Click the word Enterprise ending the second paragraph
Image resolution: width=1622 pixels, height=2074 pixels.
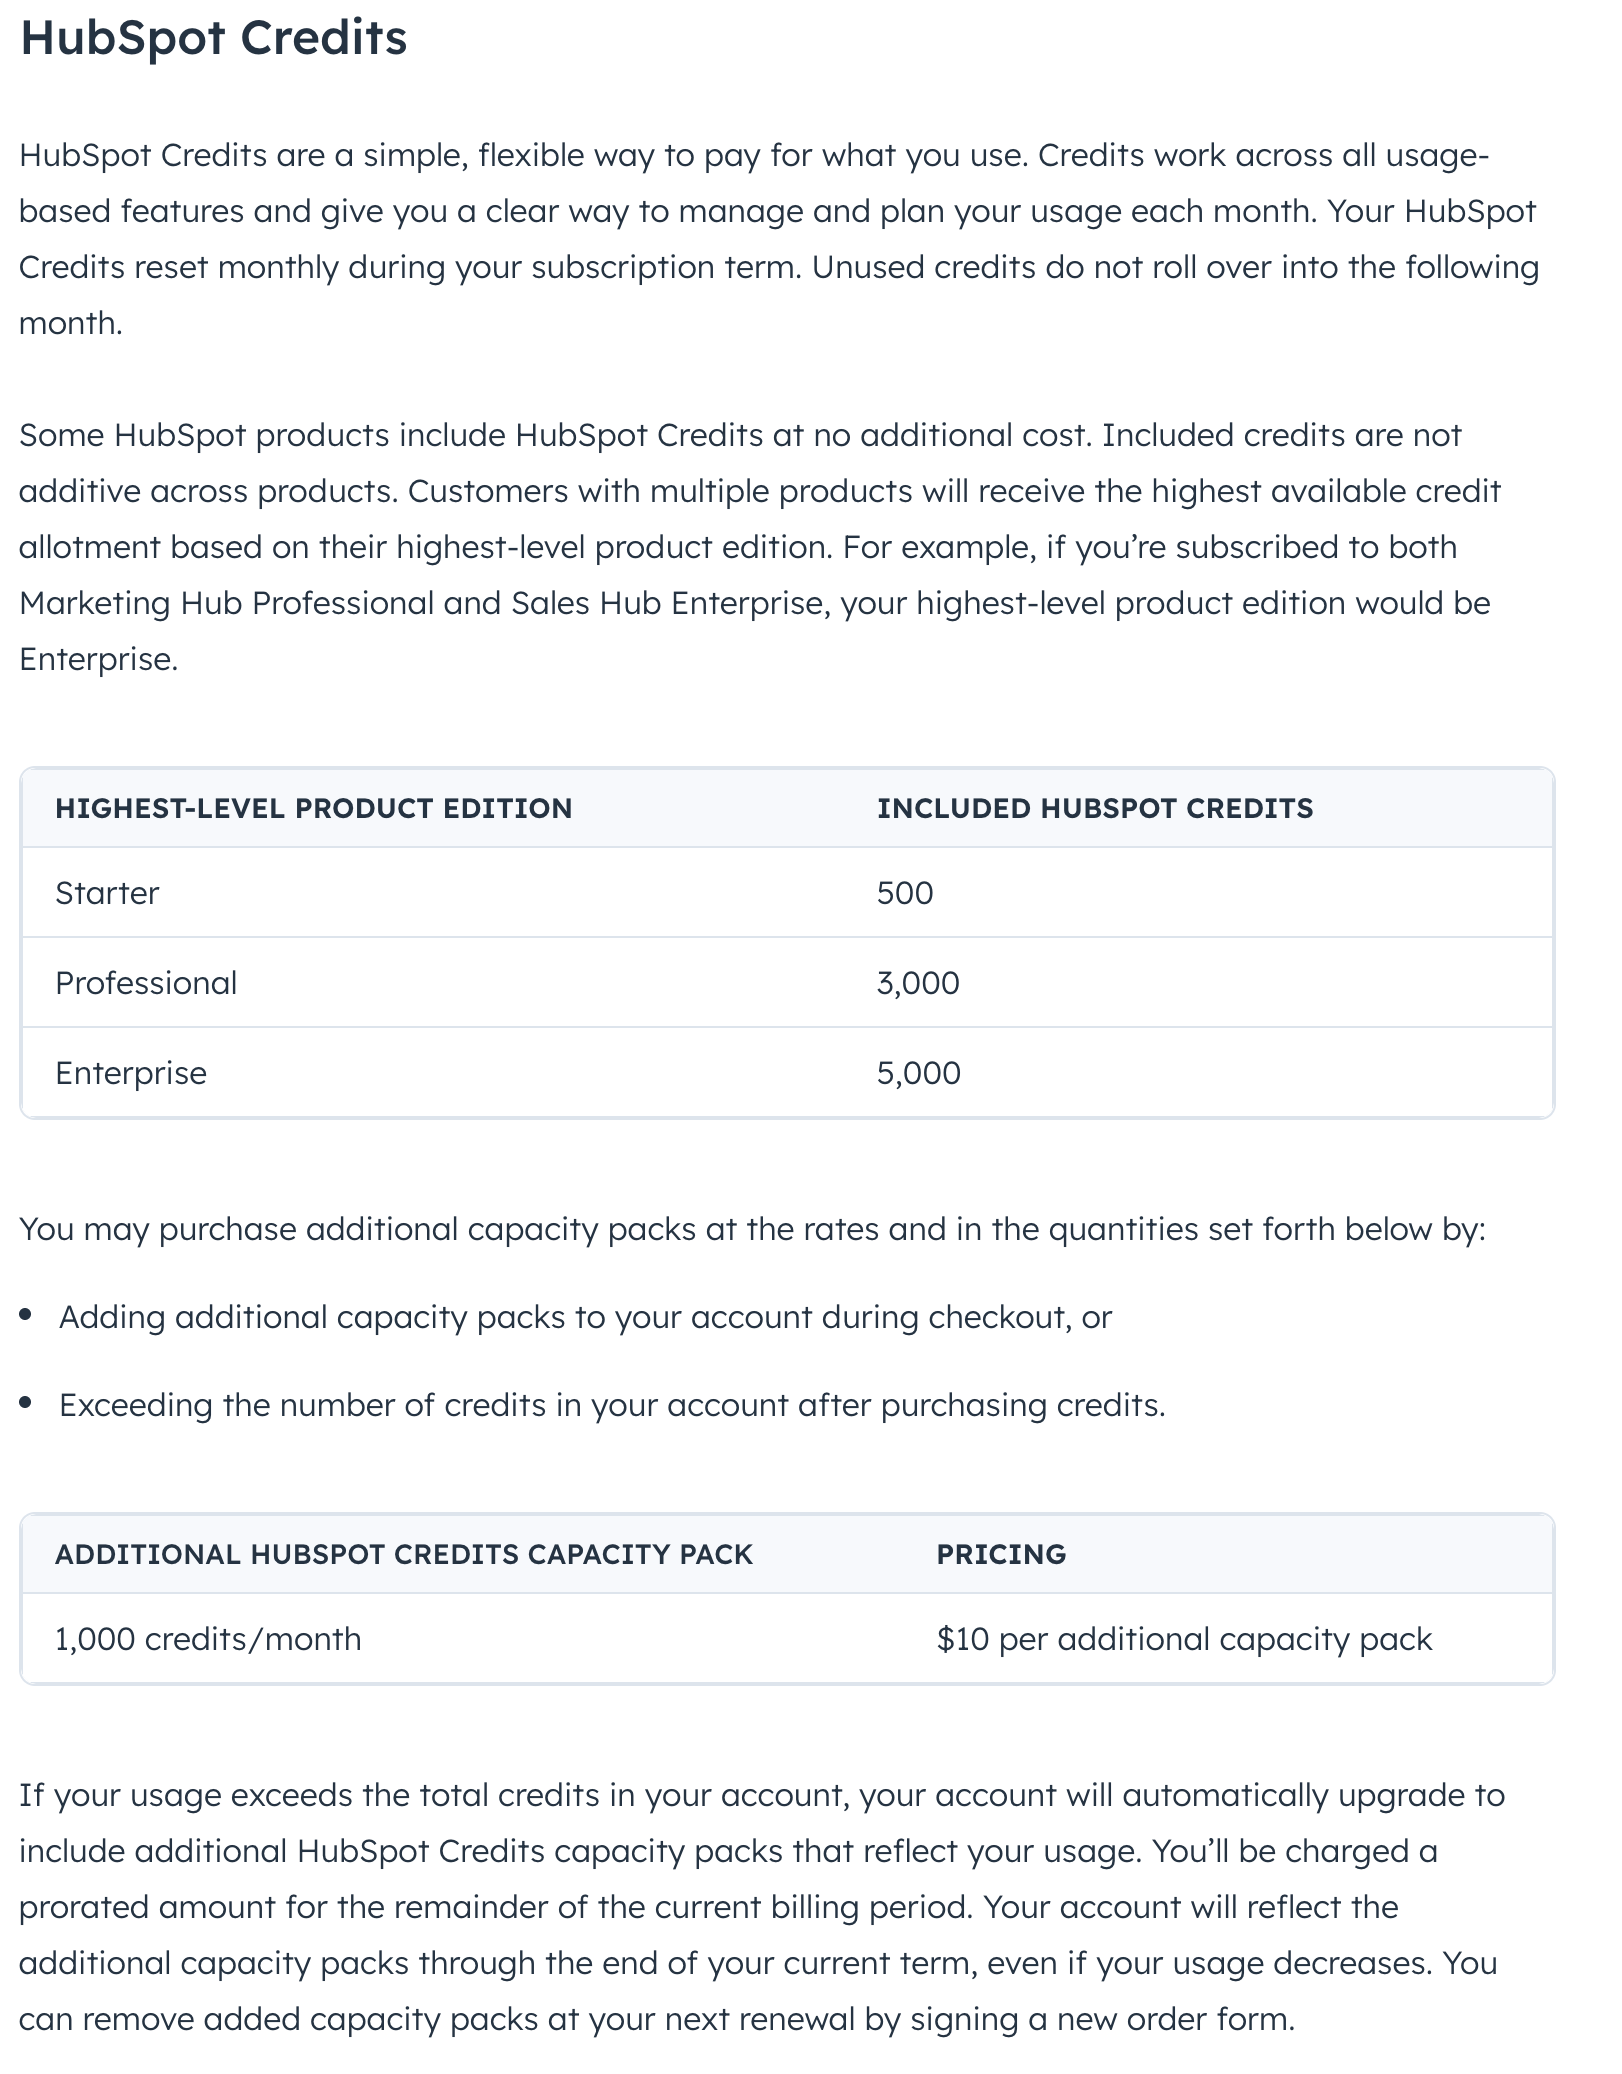pos(97,659)
